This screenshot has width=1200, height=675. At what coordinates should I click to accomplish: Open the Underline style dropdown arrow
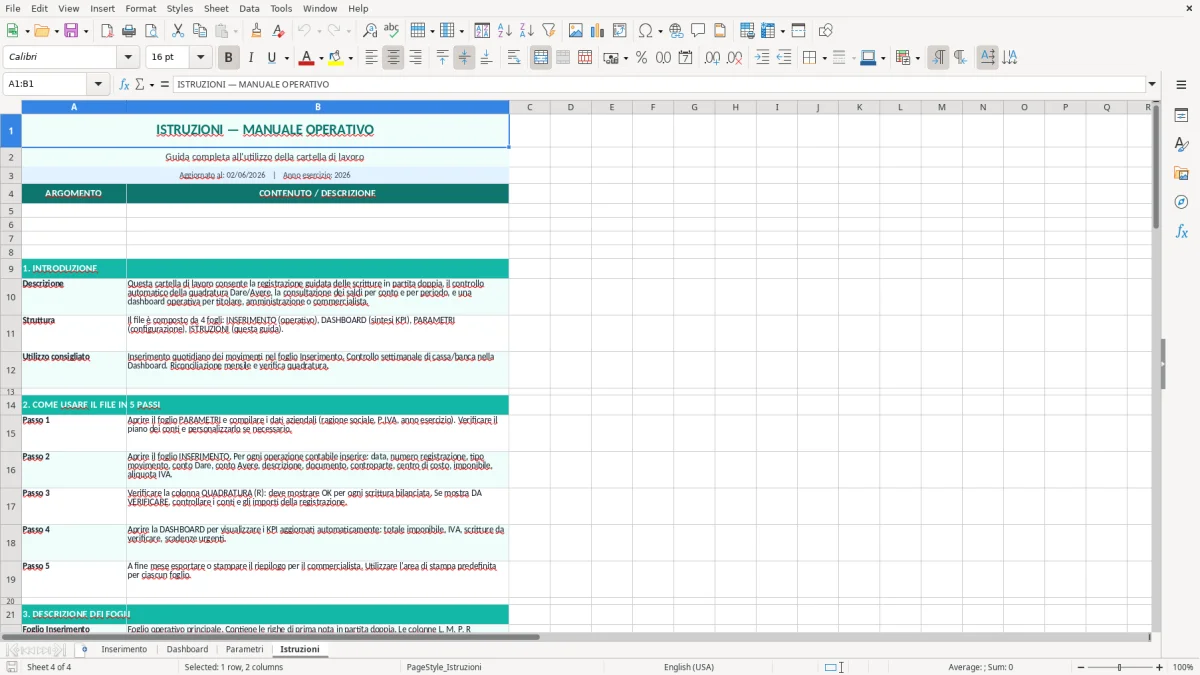(286, 58)
